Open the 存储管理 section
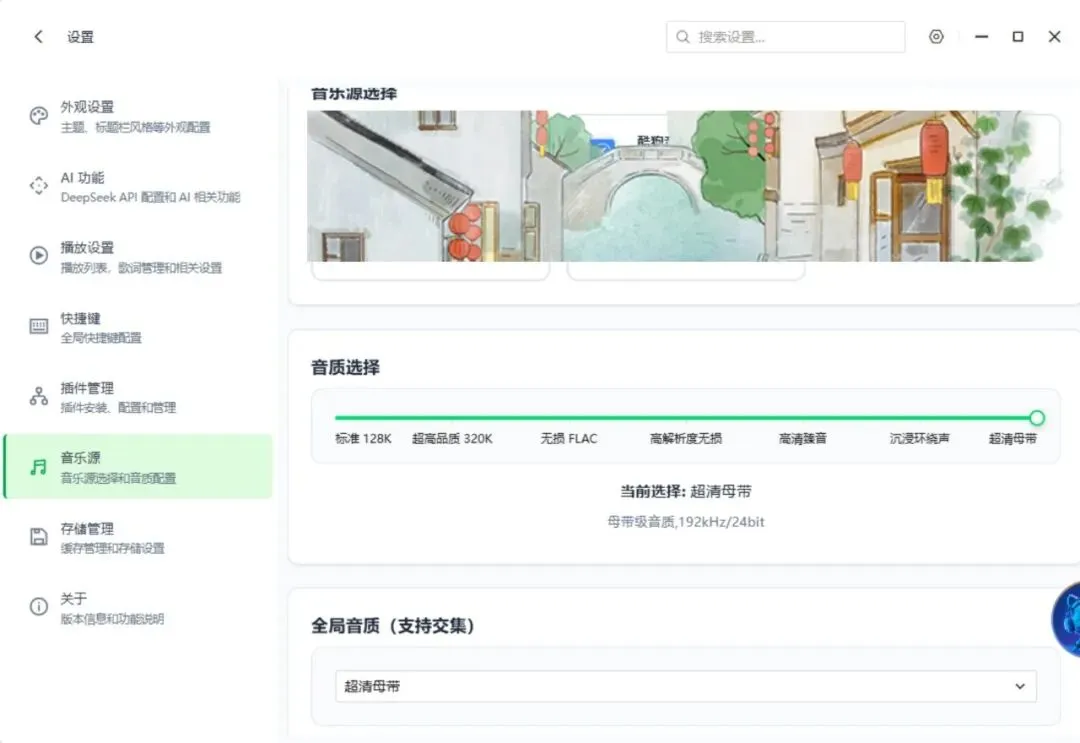Screen dimensions: 1080x743 coord(138,538)
